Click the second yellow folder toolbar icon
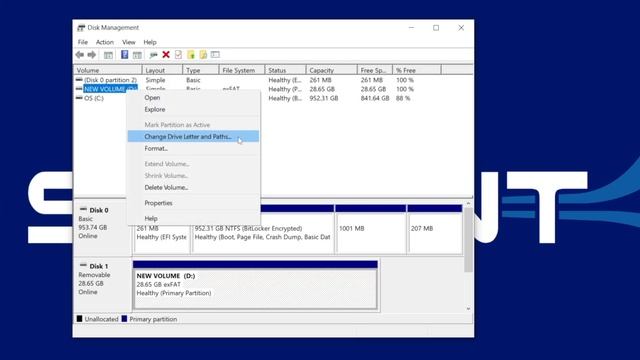 [x=203, y=55]
